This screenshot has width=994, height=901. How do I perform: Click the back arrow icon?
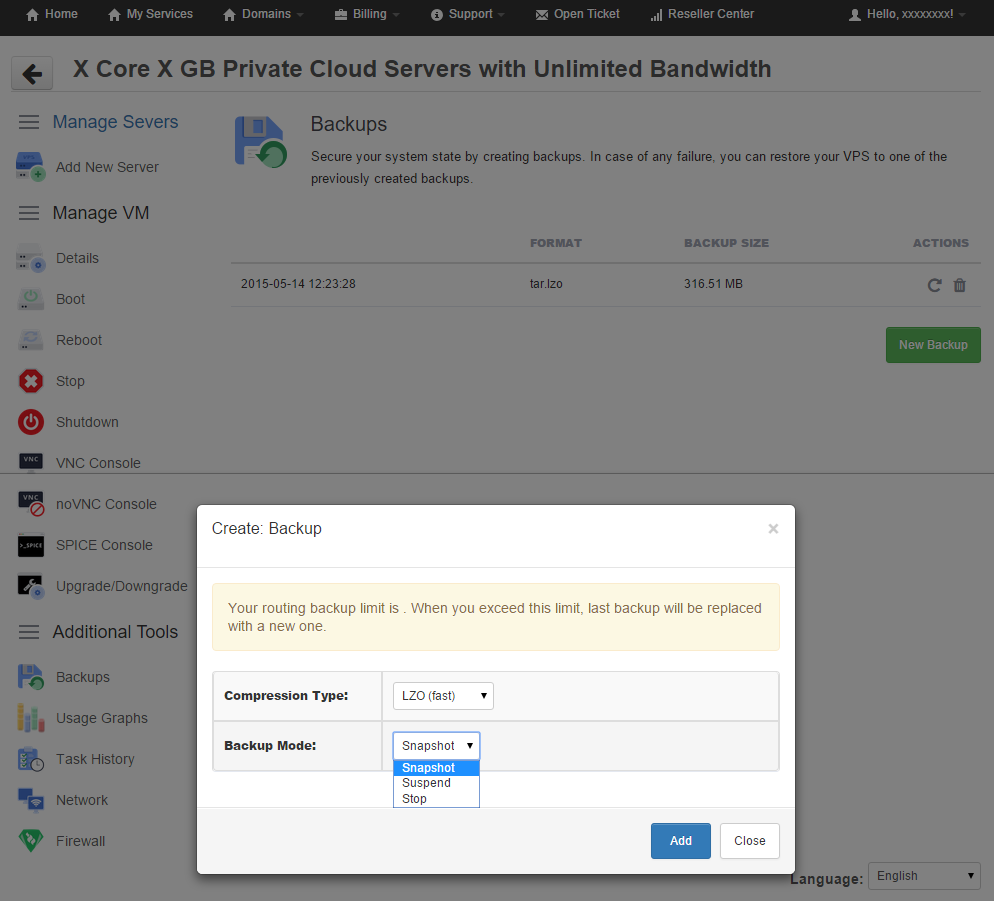tap(32, 73)
